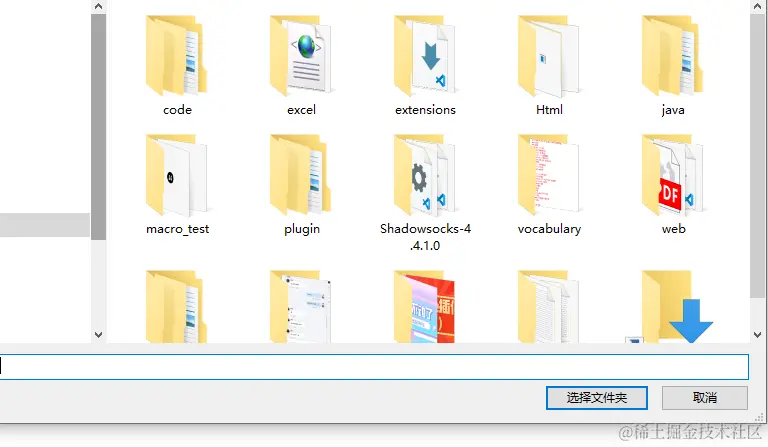The height and width of the screenshot is (447, 768).
Task: Click the 'vocabulary' folder name label
Action: coord(549,229)
